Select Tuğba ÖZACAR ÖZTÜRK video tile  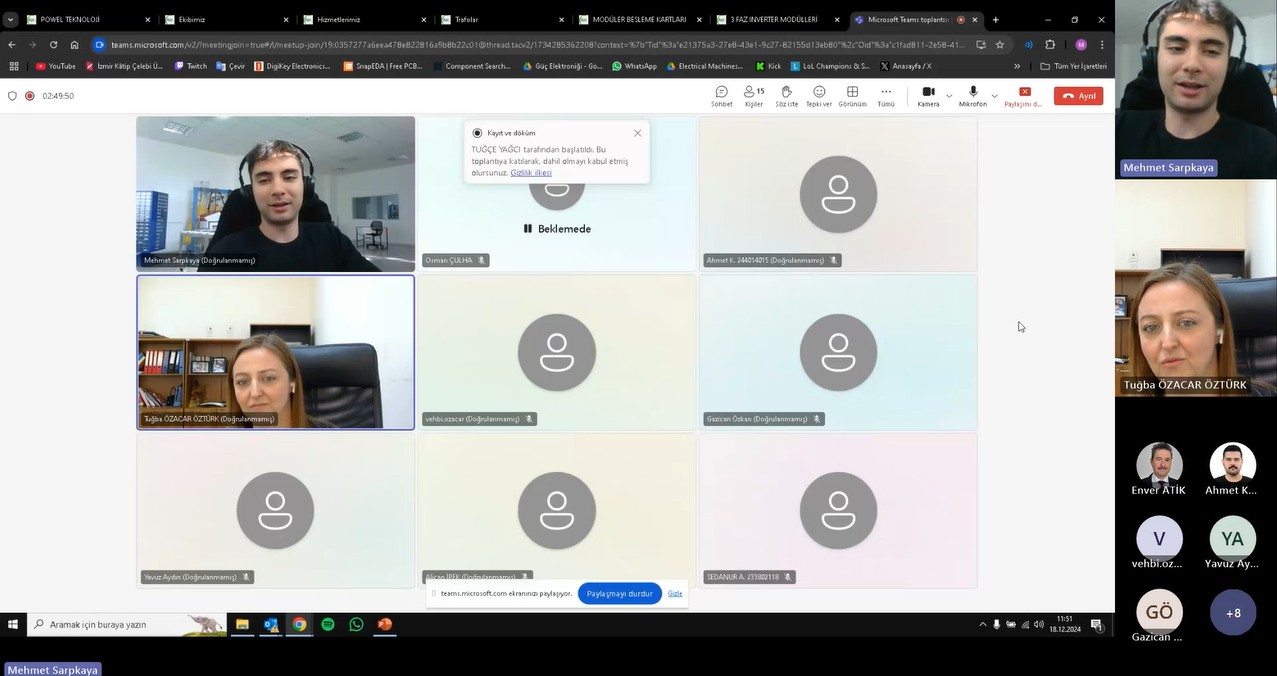(275, 352)
